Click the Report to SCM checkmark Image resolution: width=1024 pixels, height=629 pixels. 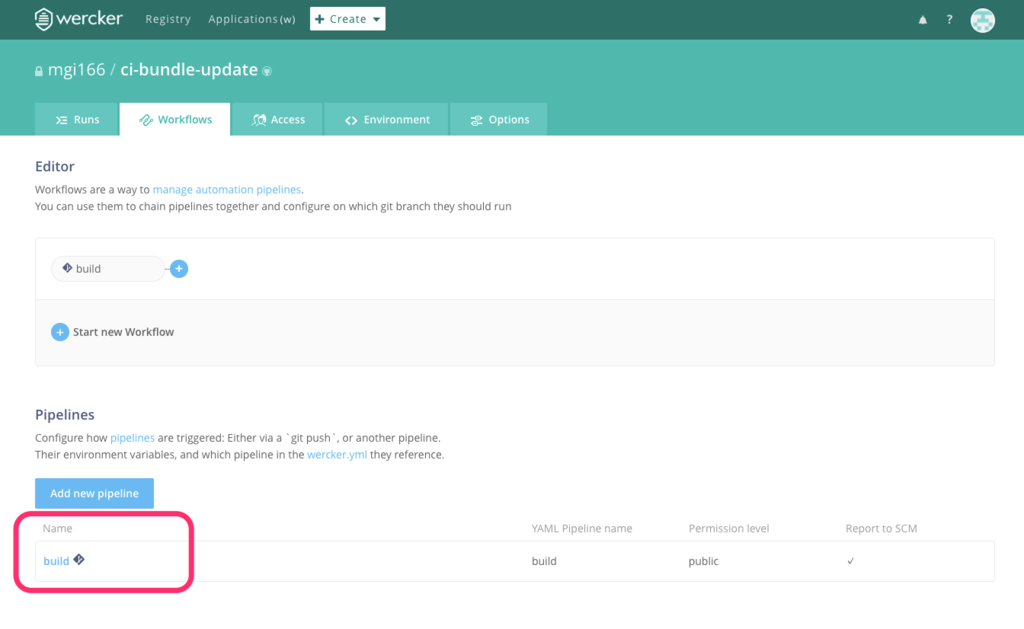[850, 561]
